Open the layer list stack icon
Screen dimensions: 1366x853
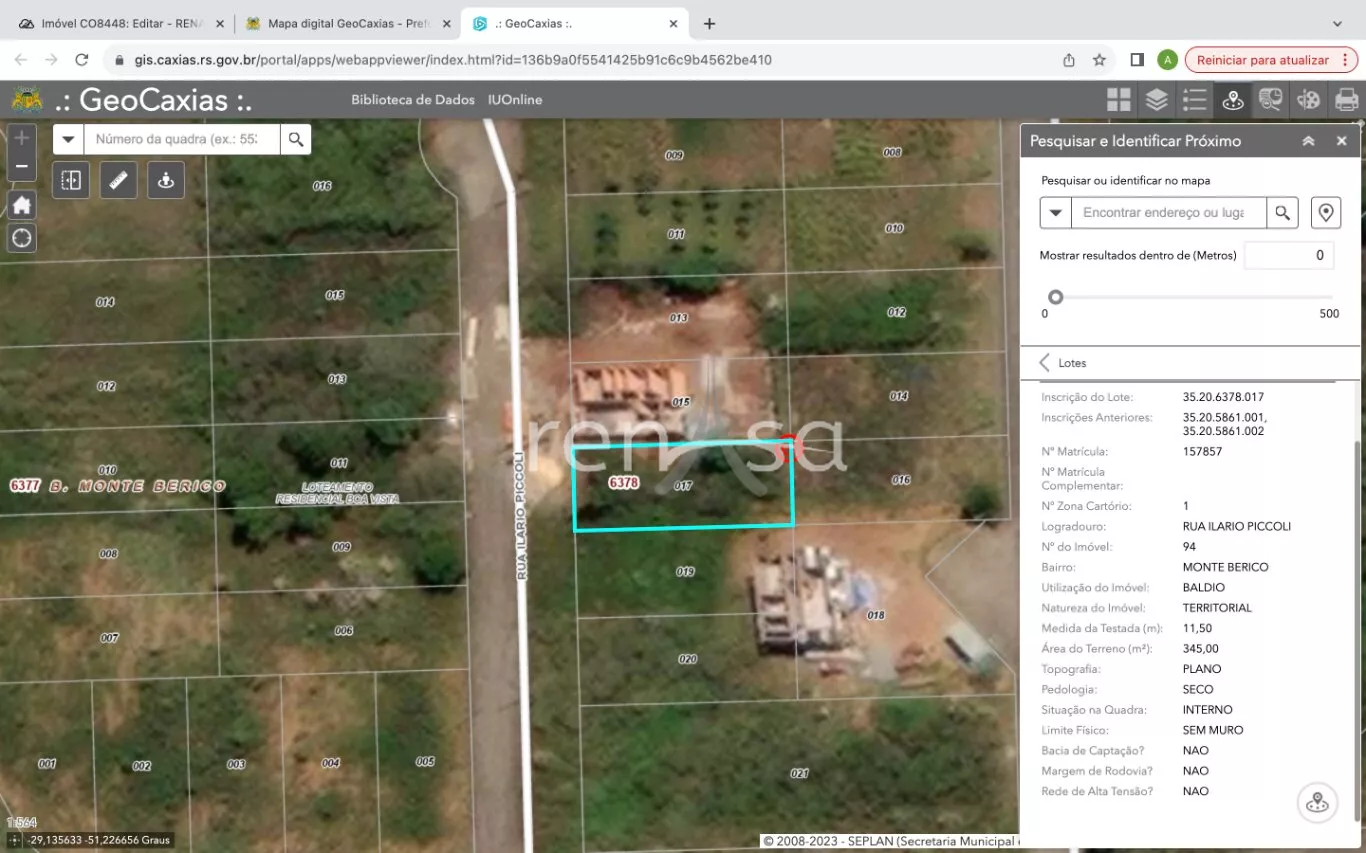tap(1156, 100)
